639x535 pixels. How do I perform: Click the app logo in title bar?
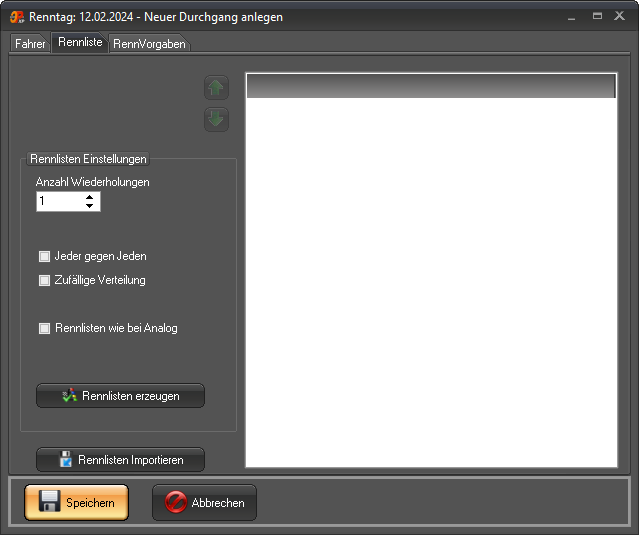point(17,17)
